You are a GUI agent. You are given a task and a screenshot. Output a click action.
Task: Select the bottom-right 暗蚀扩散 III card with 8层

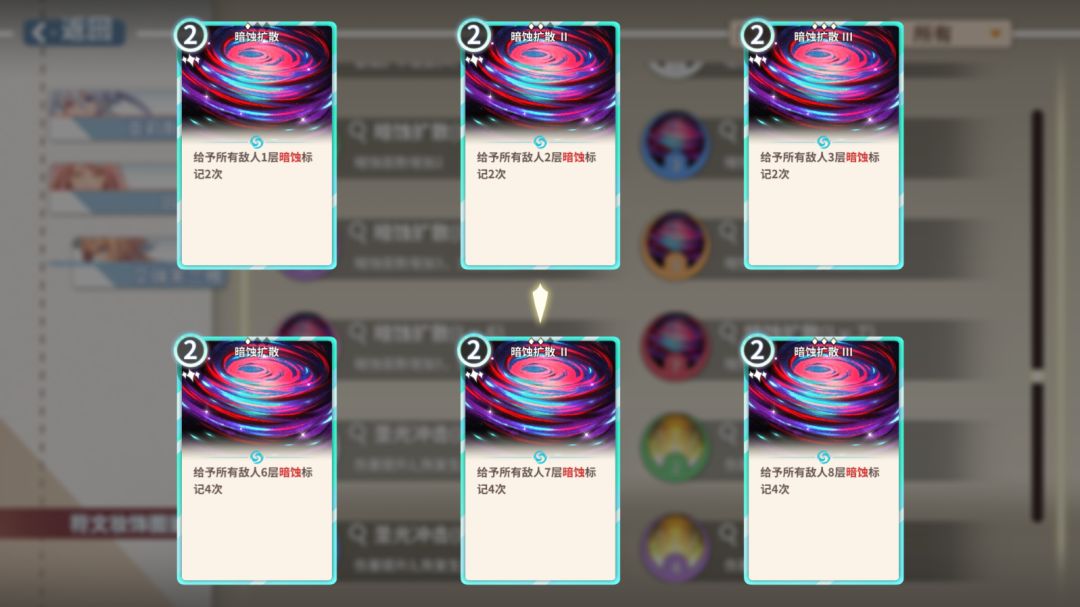824,460
